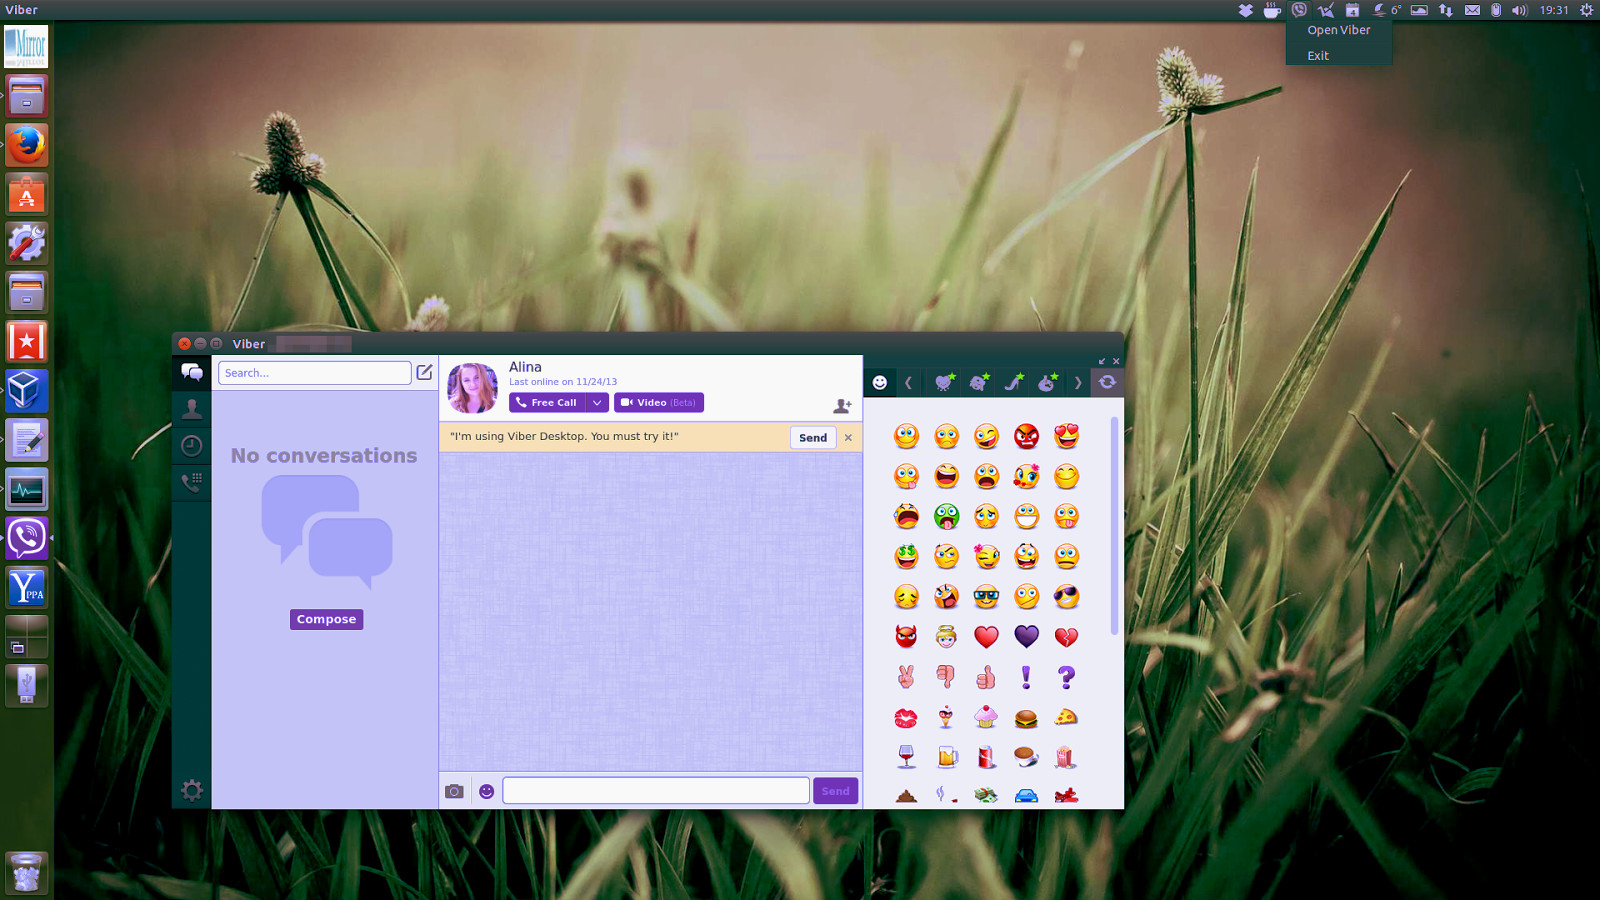
Task: Click the add participant icon
Action: 842,405
